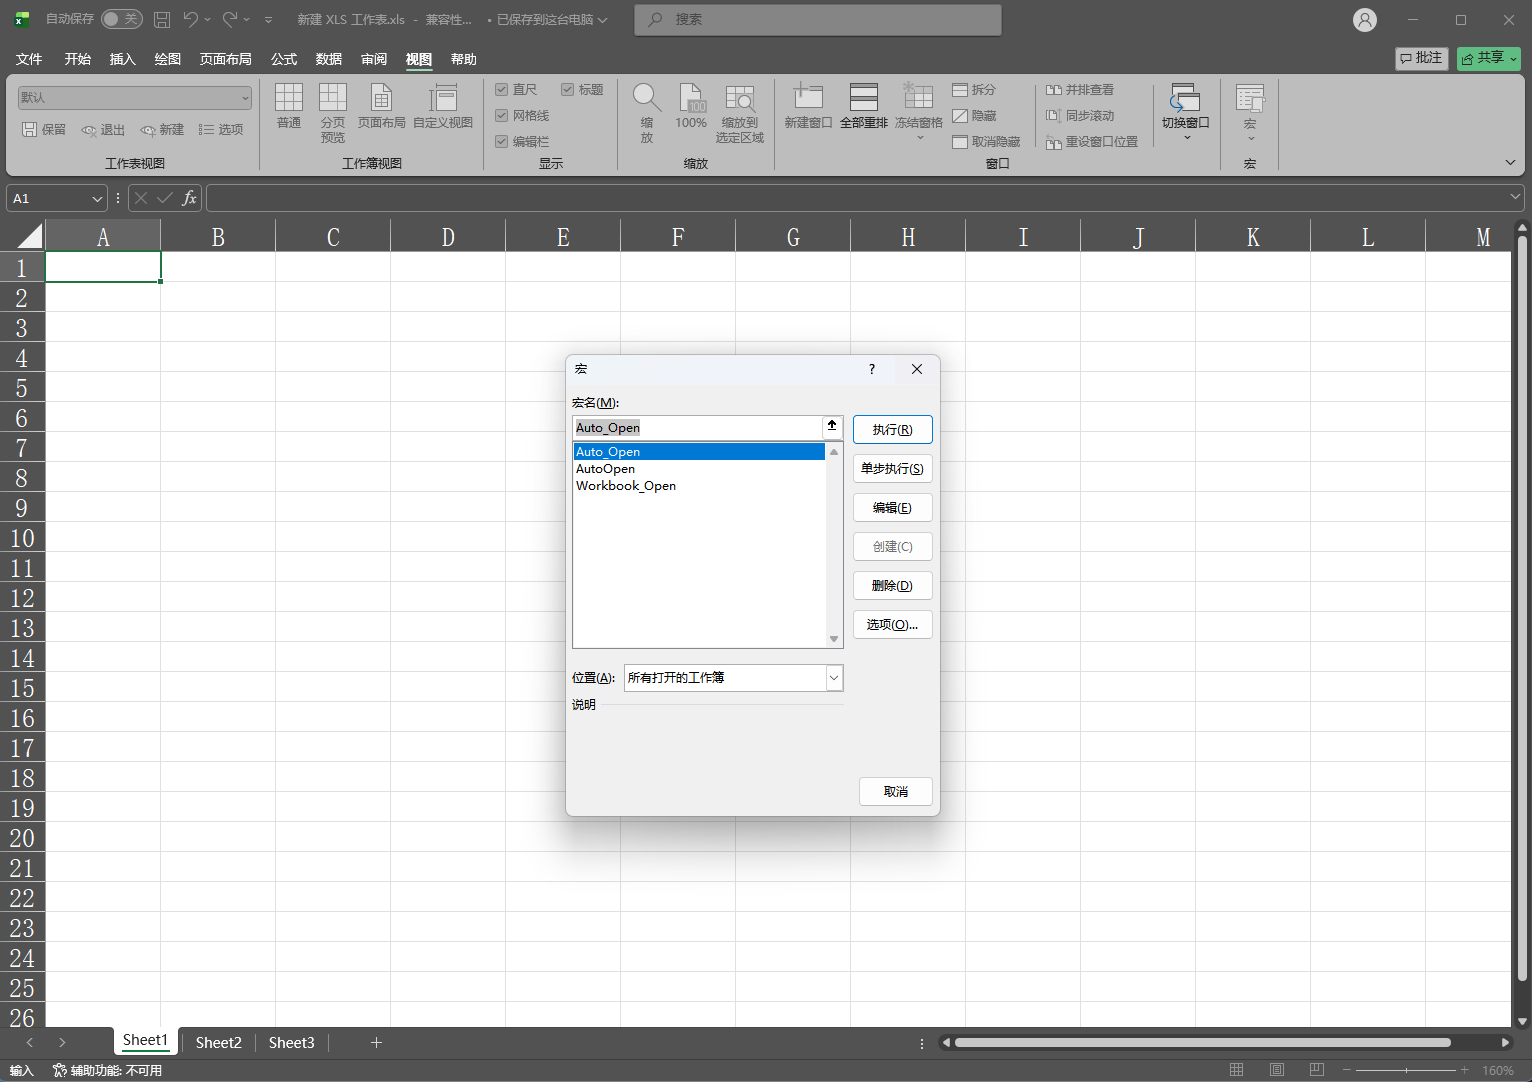Image resolution: width=1532 pixels, height=1082 pixels.
Task: Select the Sheet2 worksheet tab
Action: pos(218,1042)
